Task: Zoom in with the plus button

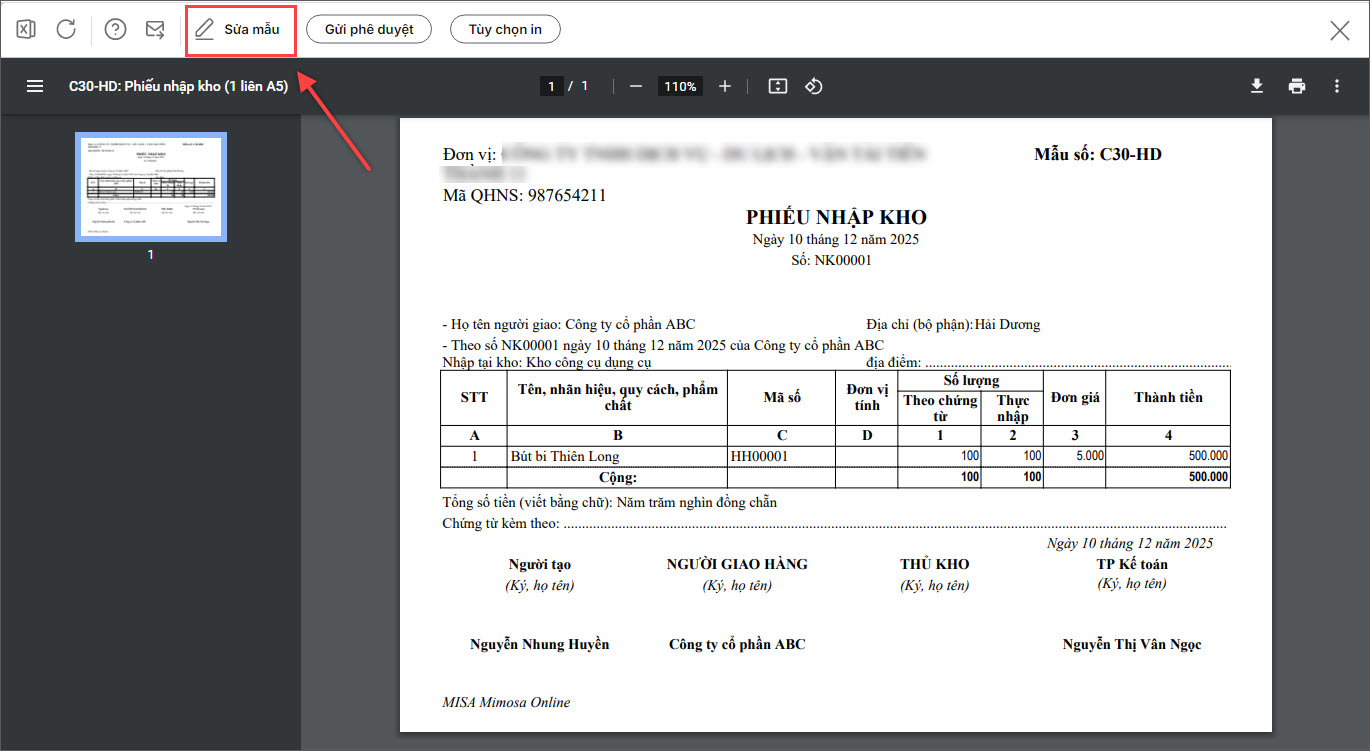Action: pos(725,86)
